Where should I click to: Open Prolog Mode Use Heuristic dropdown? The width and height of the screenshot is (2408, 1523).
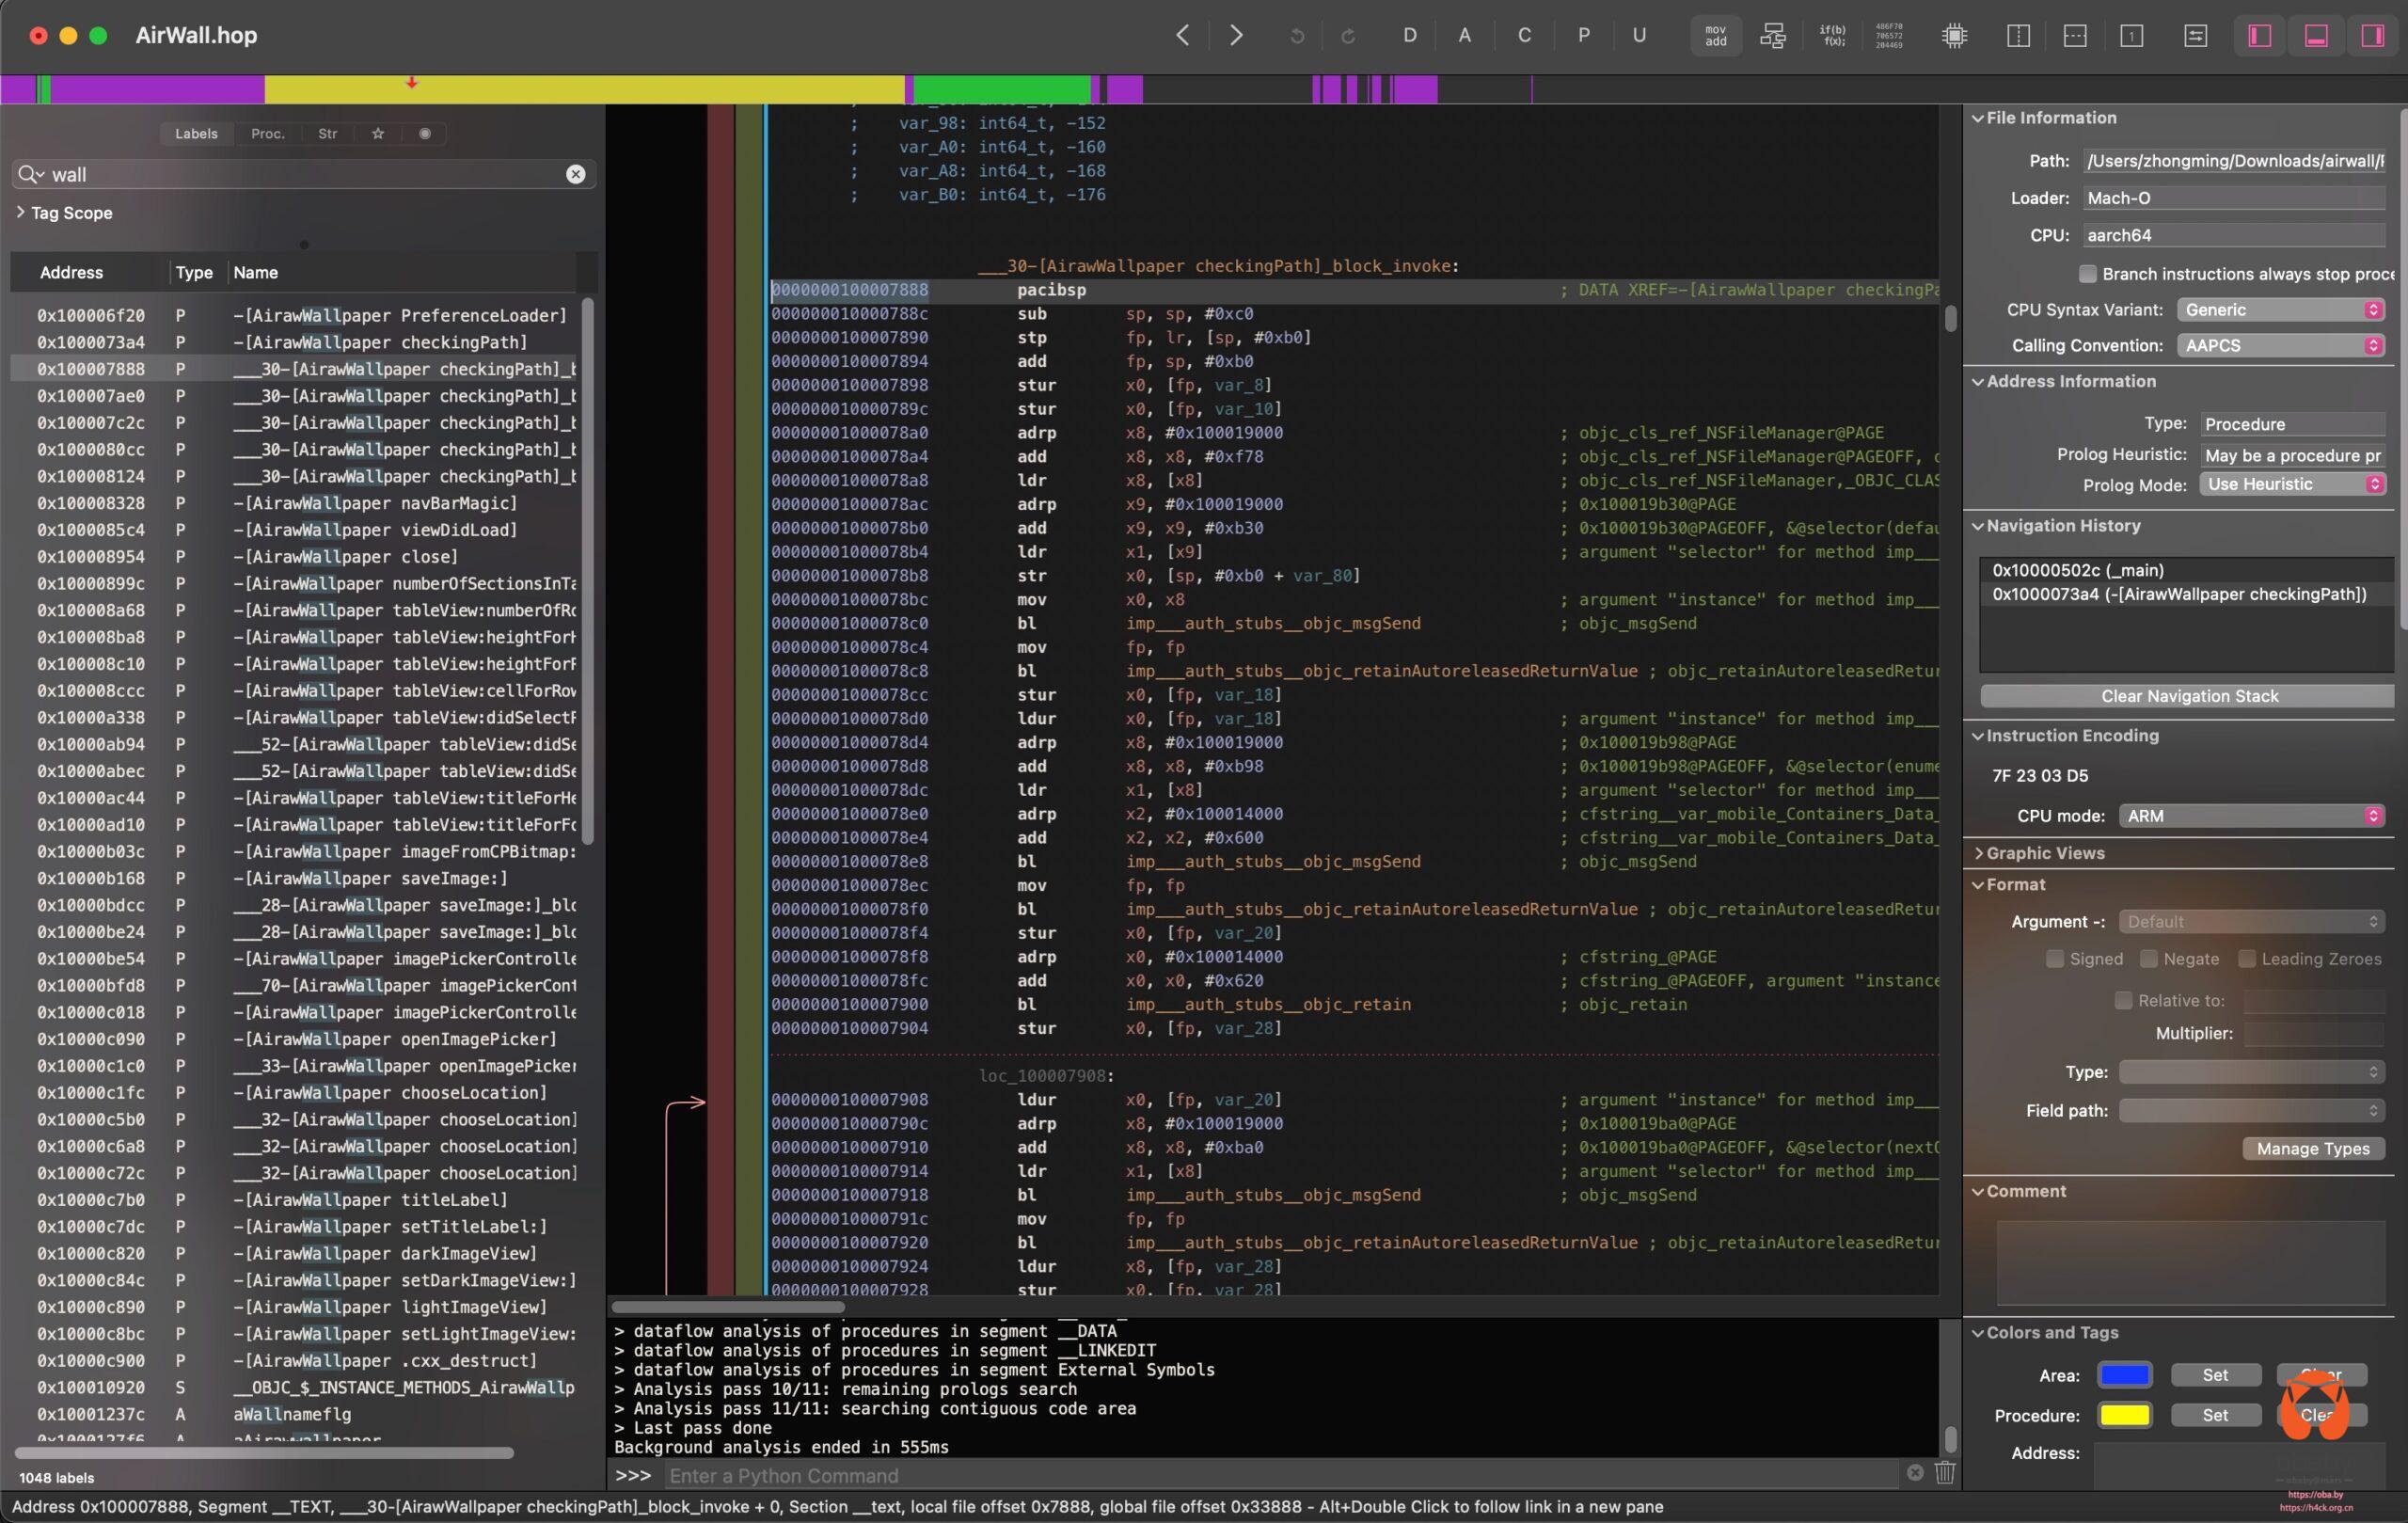(x=2292, y=484)
